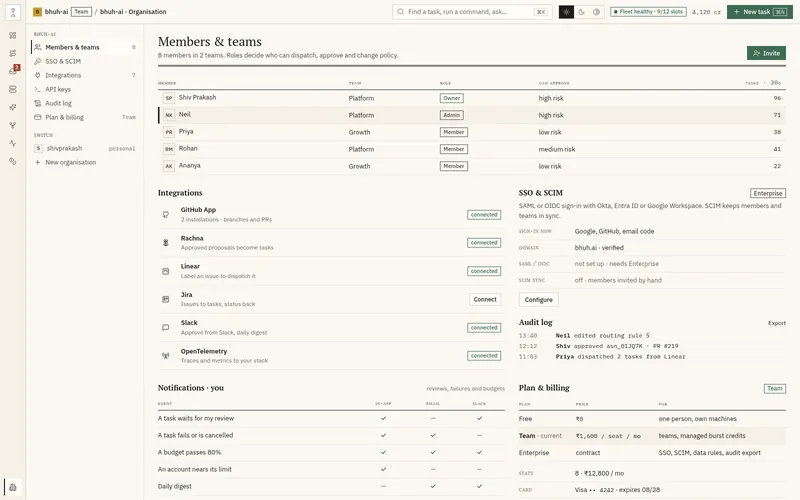Open the Members & teams sidebar section
800x500 pixels.
click(85, 47)
